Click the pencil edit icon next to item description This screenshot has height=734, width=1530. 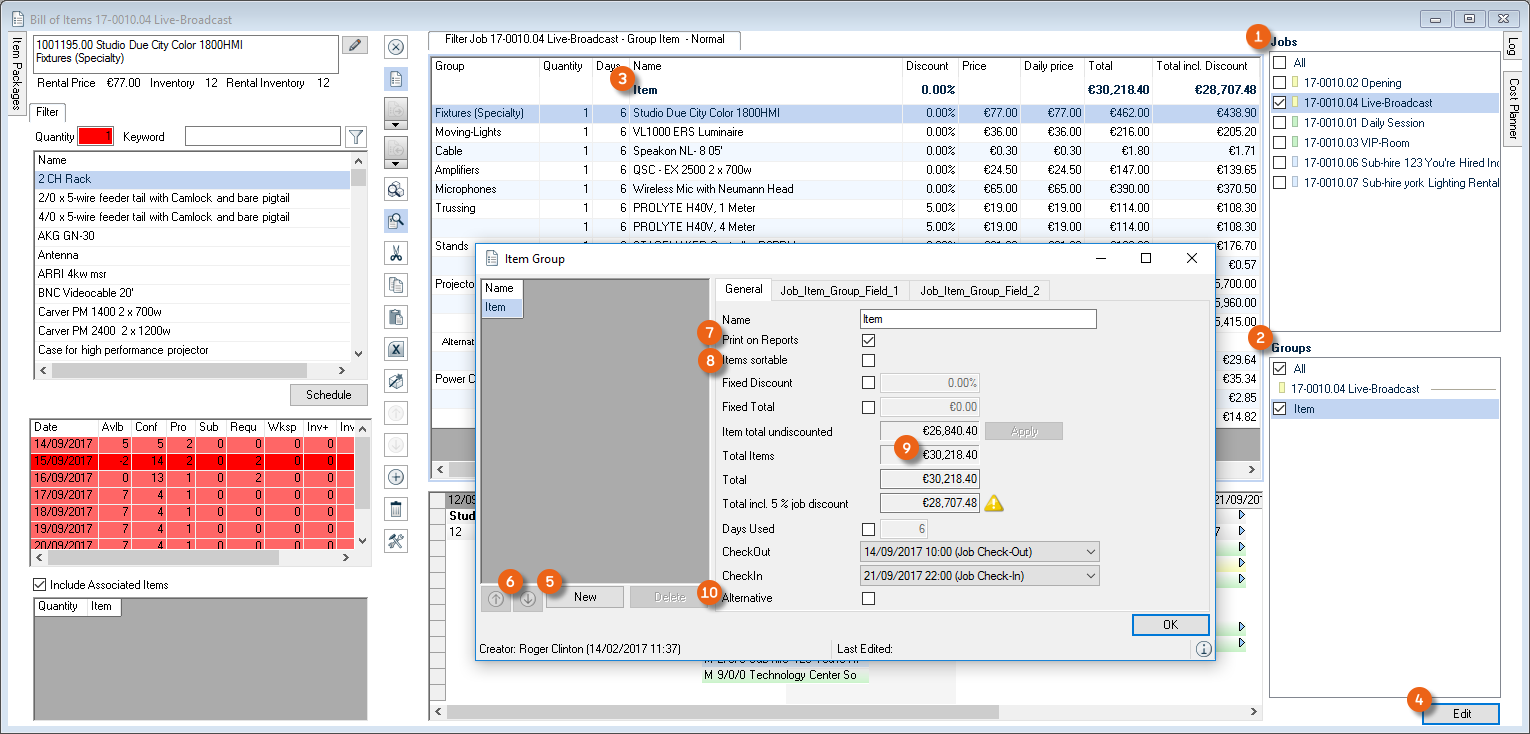click(x=354, y=45)
